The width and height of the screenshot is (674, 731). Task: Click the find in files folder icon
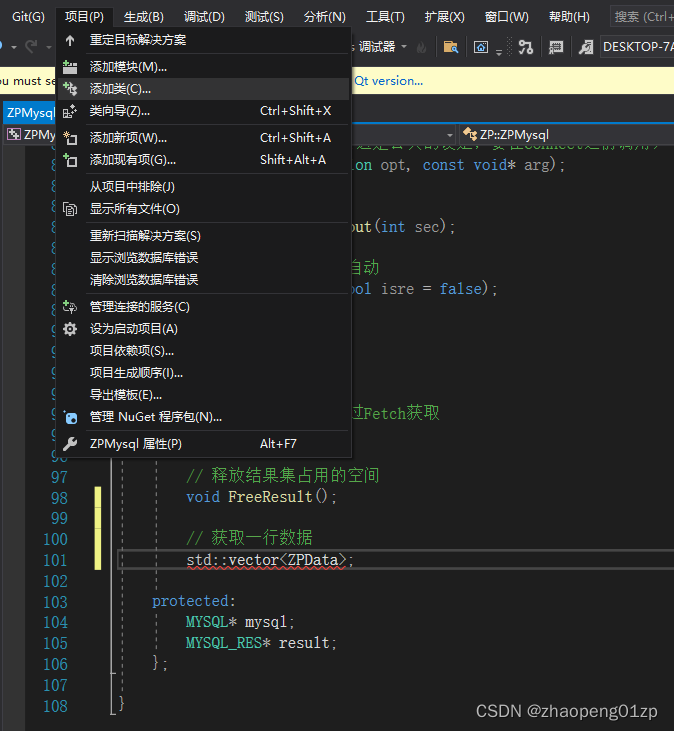(451, 47)
